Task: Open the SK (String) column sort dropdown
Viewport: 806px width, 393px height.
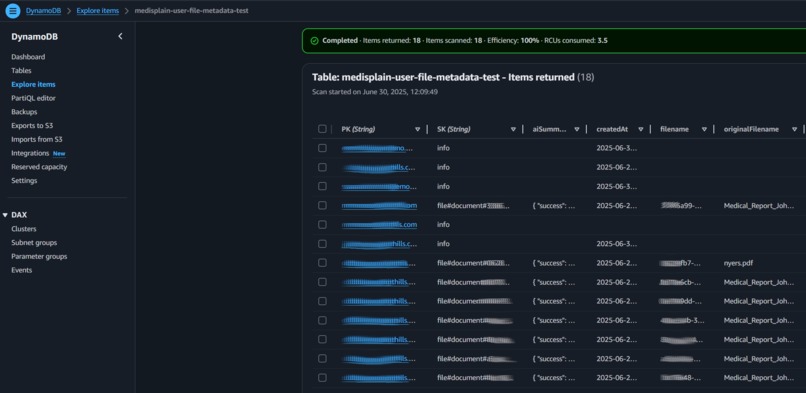Action: click(513, 129)
